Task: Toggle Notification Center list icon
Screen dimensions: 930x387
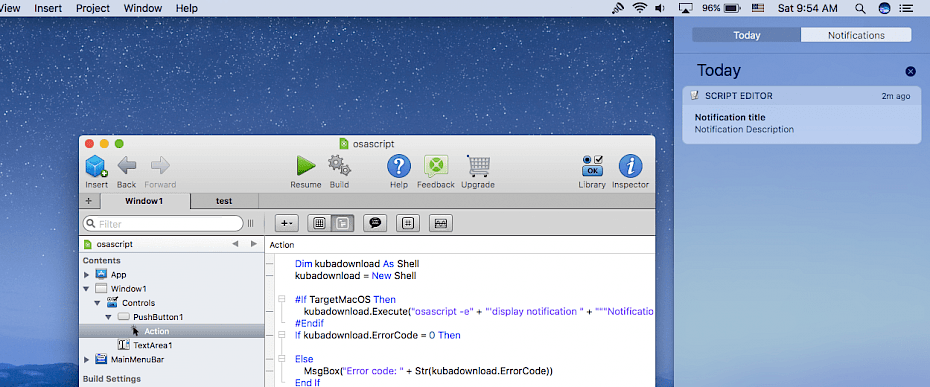Action: 906,8
